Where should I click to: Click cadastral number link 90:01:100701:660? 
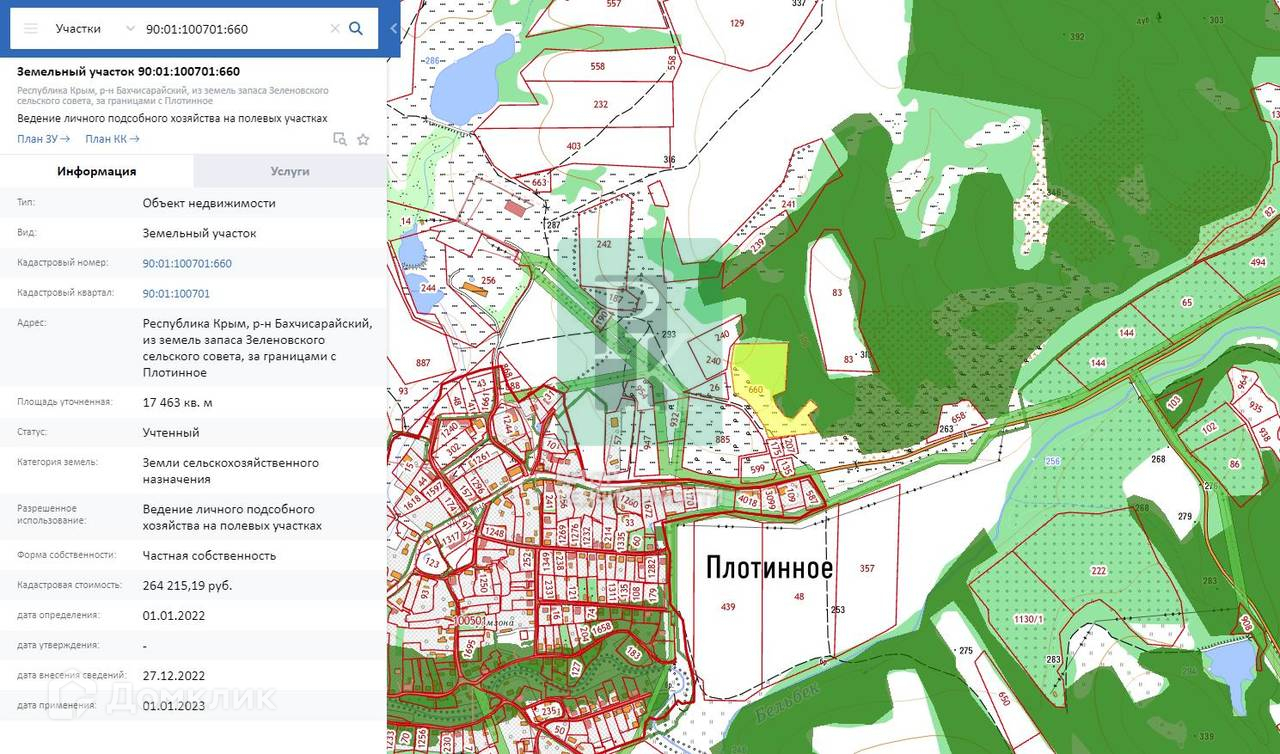(x=187, y=263)
